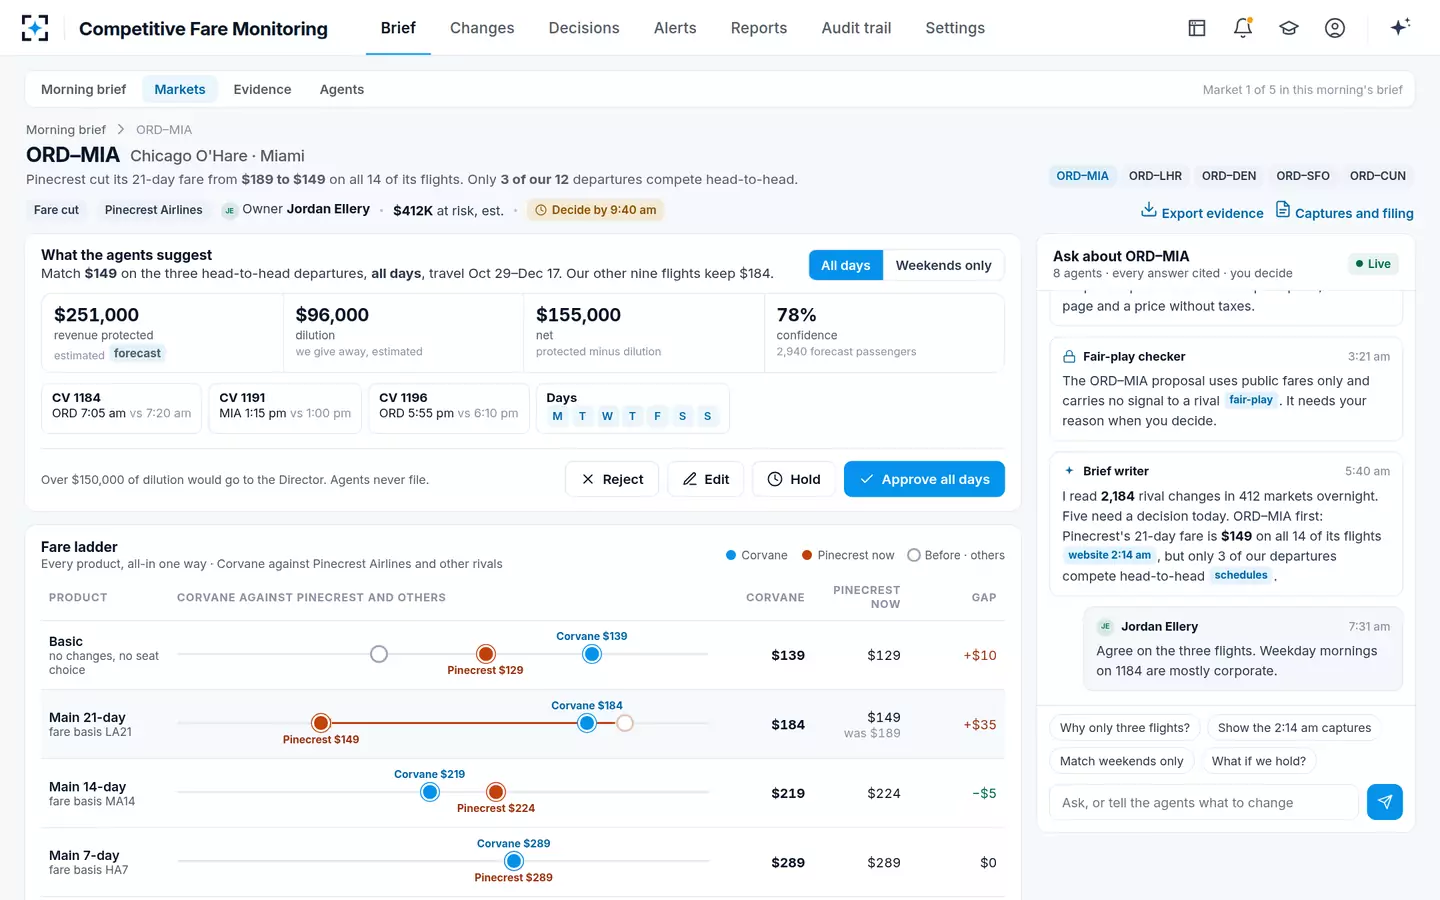The height and width of the screenshot is (900, 1440).
Task: Reject the agents' suggestion
Action: [x=612, y=479]
